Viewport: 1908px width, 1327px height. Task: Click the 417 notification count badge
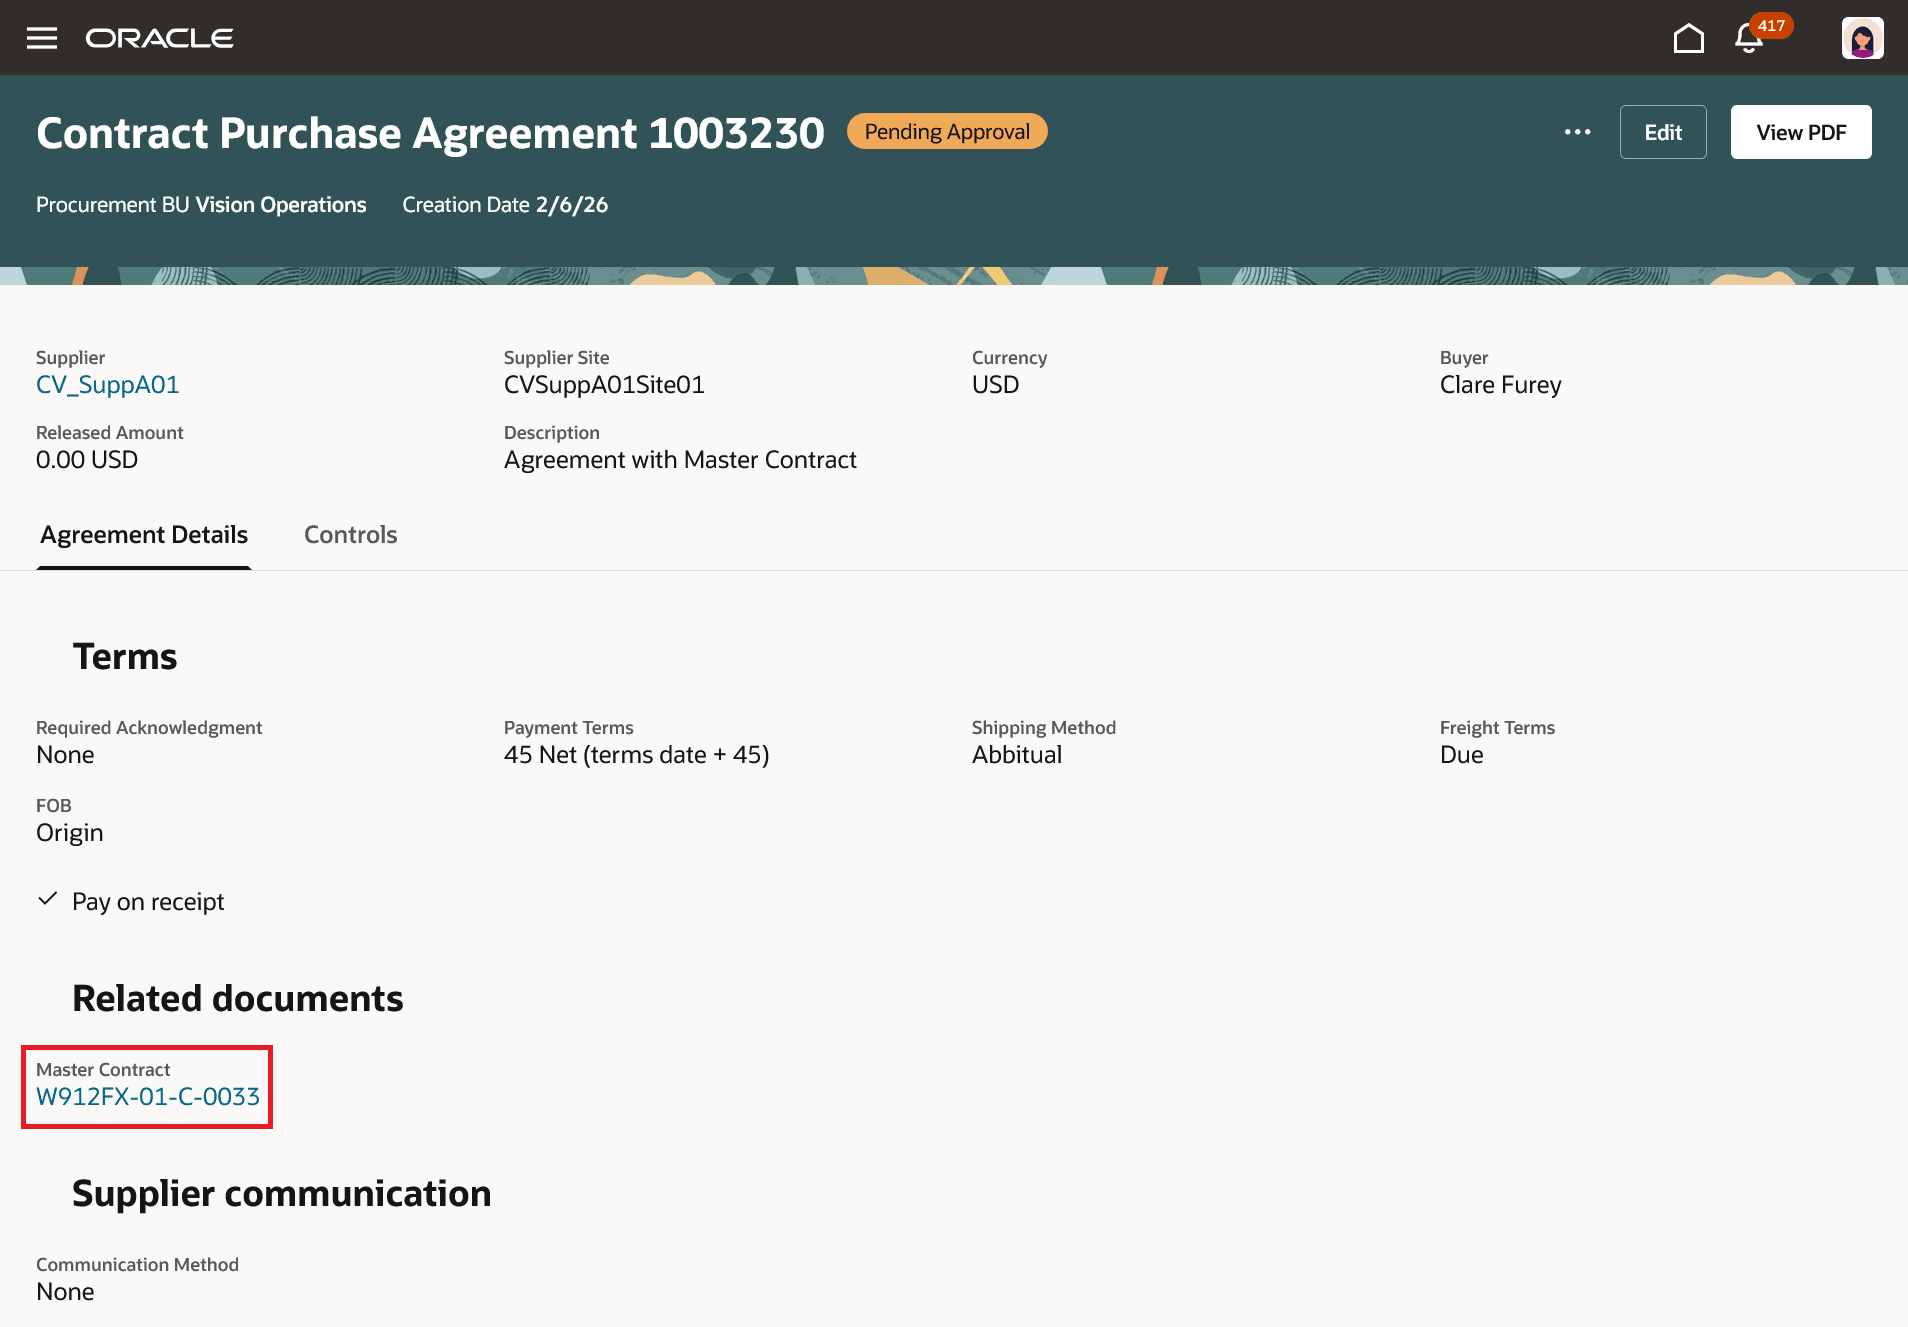pos(1772,25)
